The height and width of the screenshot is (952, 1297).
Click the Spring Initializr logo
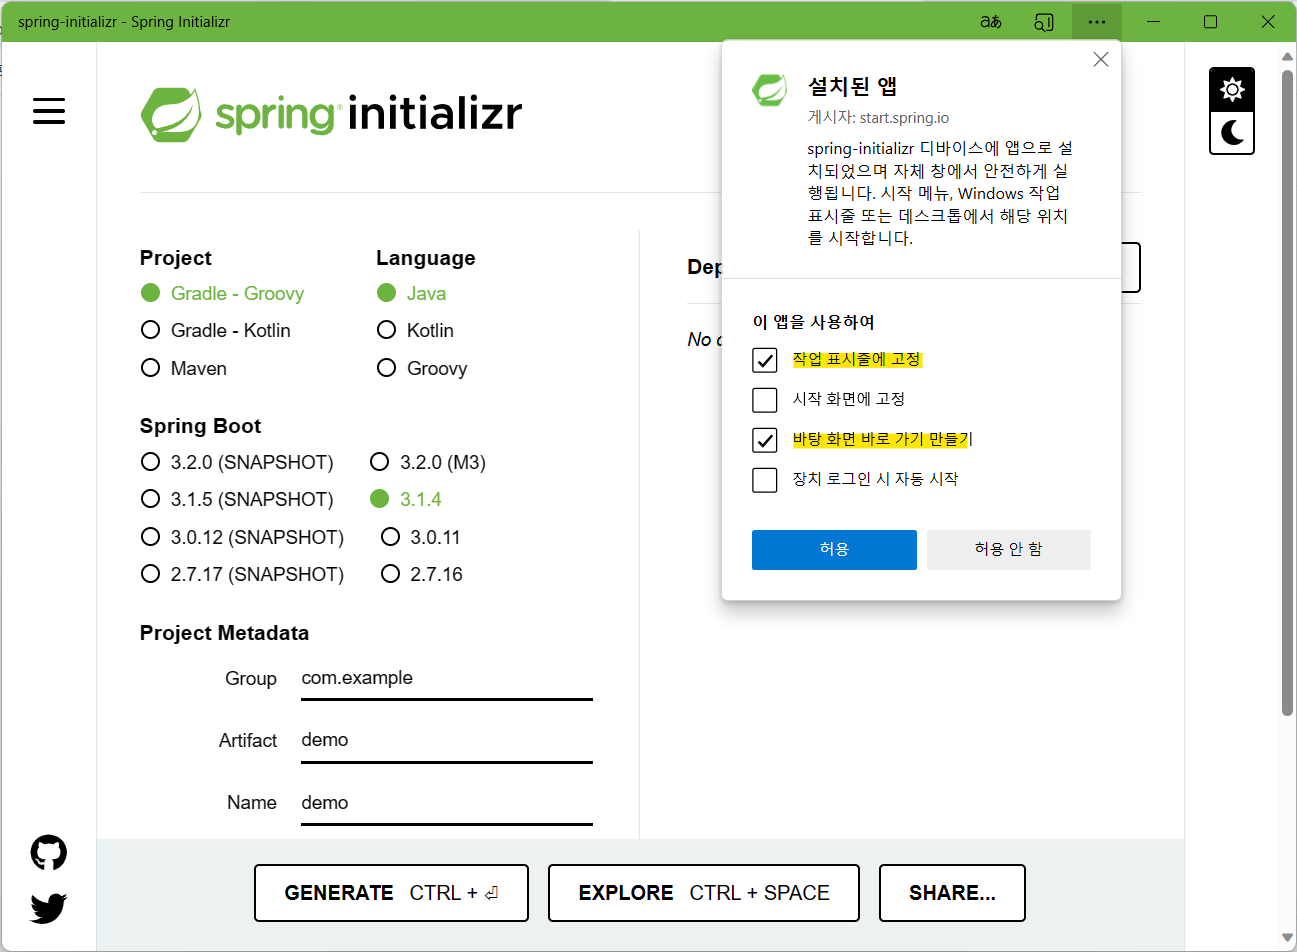pos(331,114)
